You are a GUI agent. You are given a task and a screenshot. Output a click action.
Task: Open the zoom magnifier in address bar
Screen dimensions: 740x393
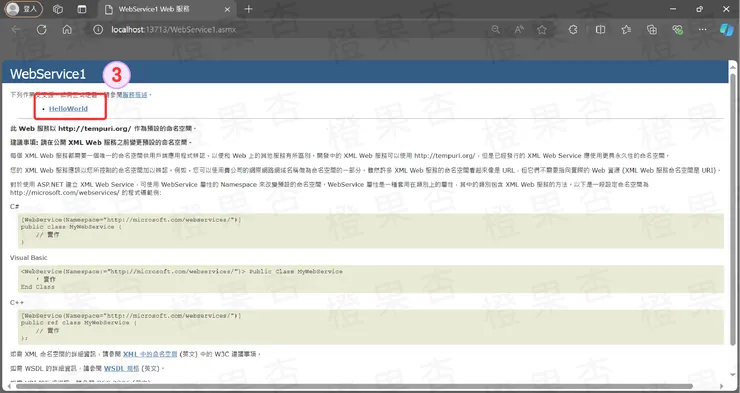click(x=496, y=30)
